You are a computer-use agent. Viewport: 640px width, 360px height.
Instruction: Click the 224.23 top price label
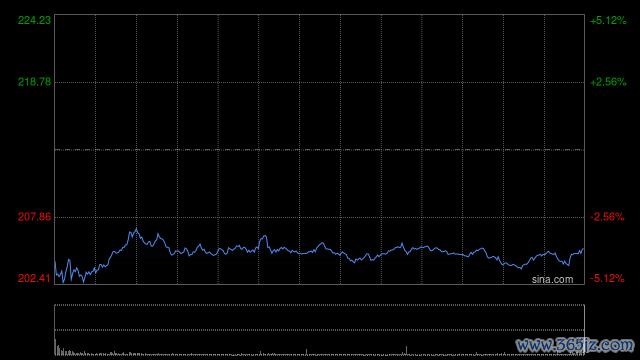pos(34,20)
